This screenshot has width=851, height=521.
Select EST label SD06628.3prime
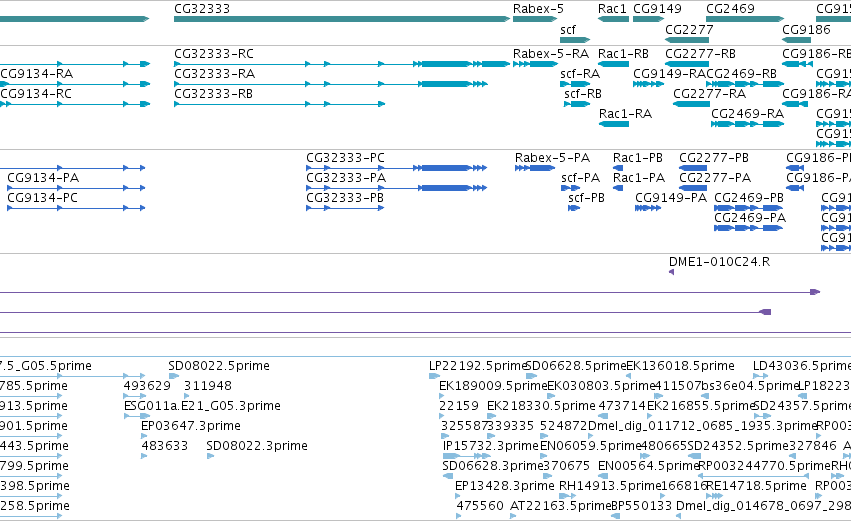click(x=493, y=466)
